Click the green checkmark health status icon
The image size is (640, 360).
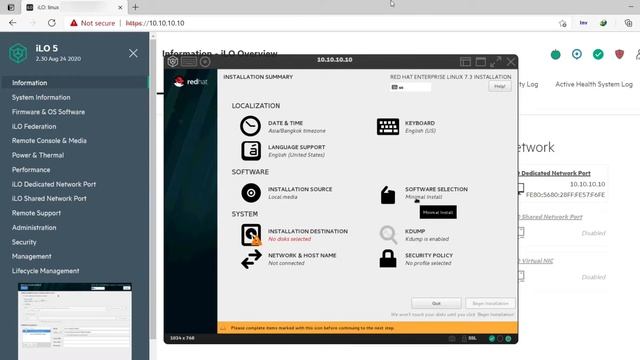[x=598, y=54]
